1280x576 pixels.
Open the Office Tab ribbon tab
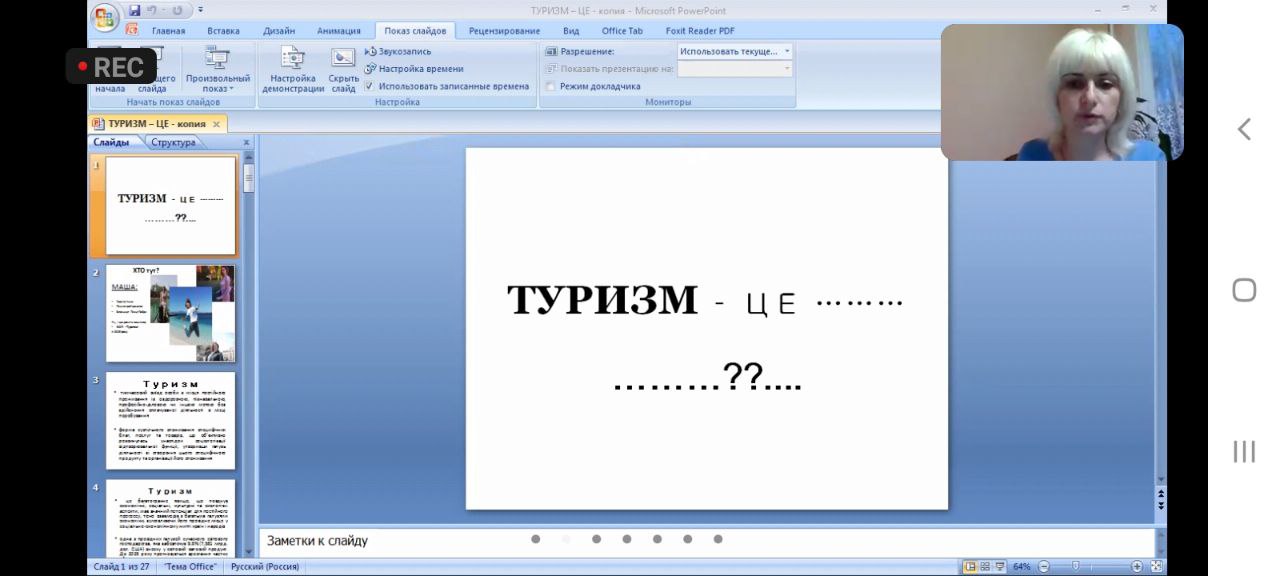pos(622,31)
